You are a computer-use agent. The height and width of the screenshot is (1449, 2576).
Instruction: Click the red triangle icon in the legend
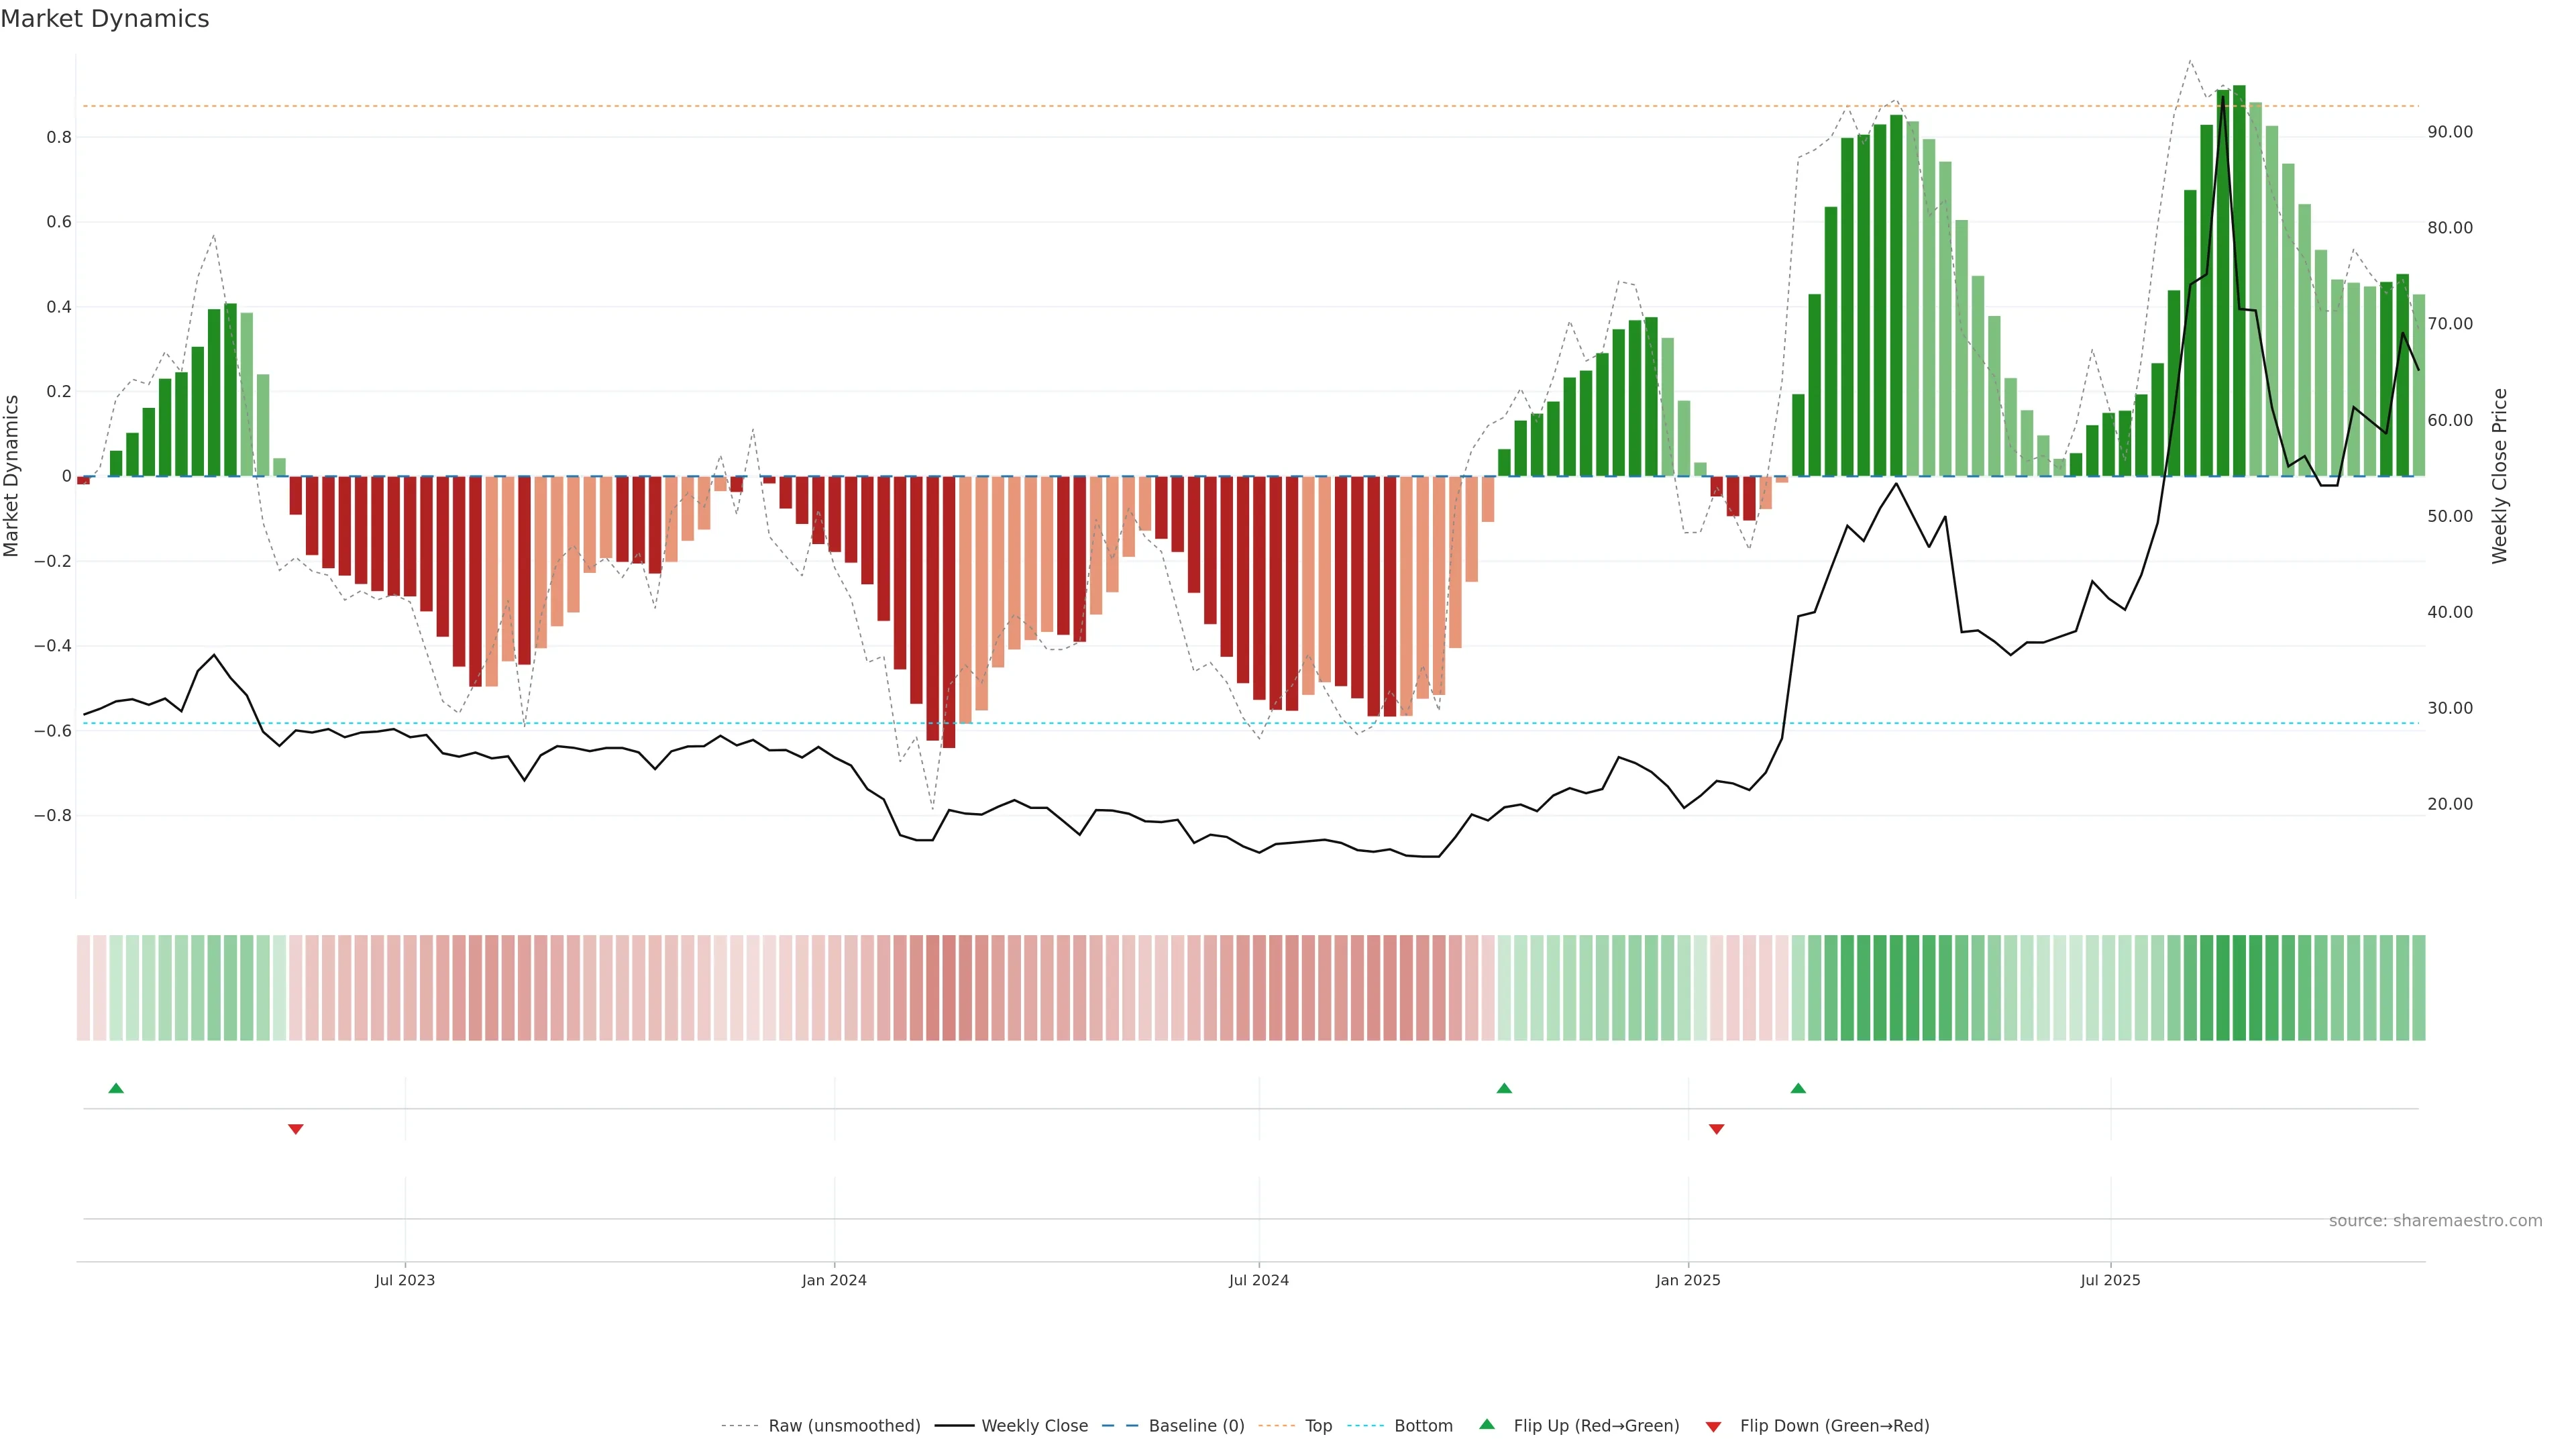coord(1713,1427)
